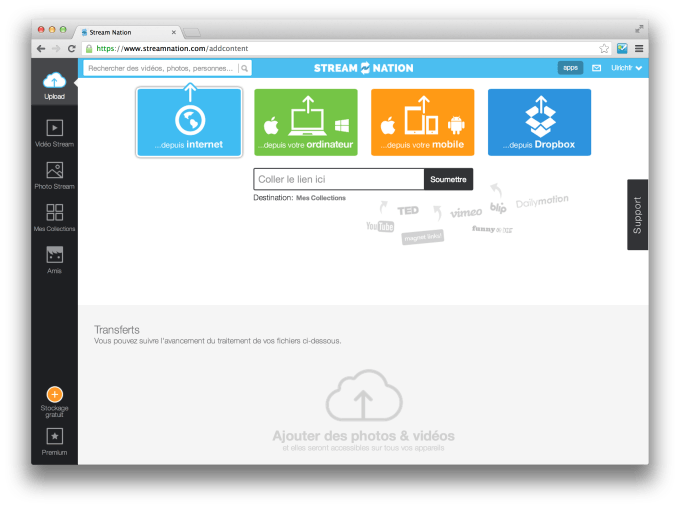Screen dimensions: 680x508
Task: Select the depuis Dropbox upload tile
Action: (x=539, y=122)
